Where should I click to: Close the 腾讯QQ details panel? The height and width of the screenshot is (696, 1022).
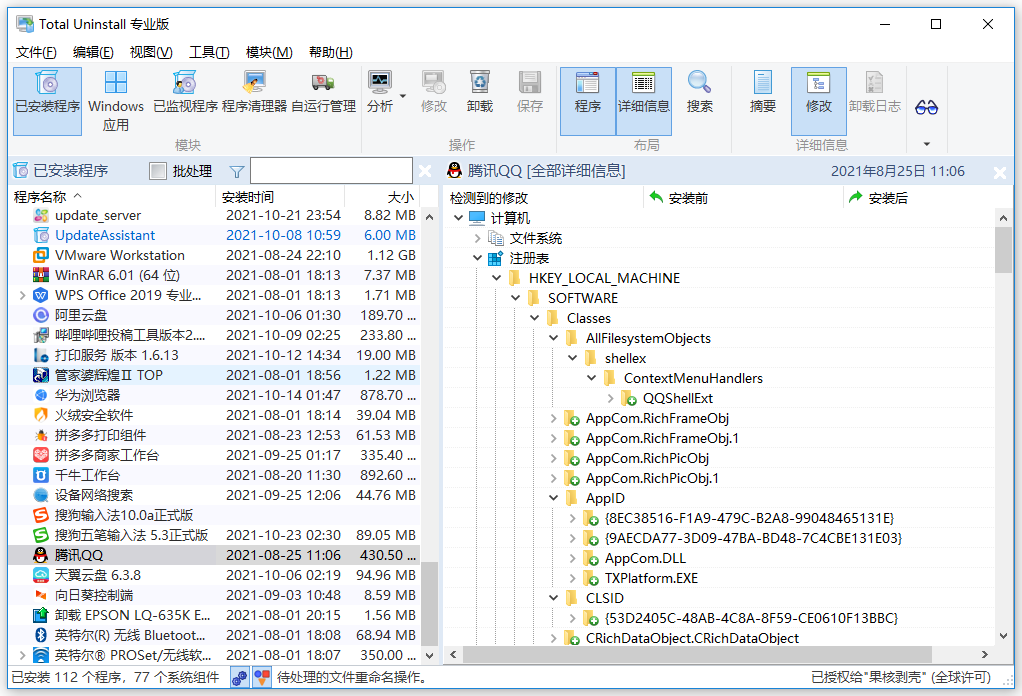pyautogui.click(x=1000, y=172)
